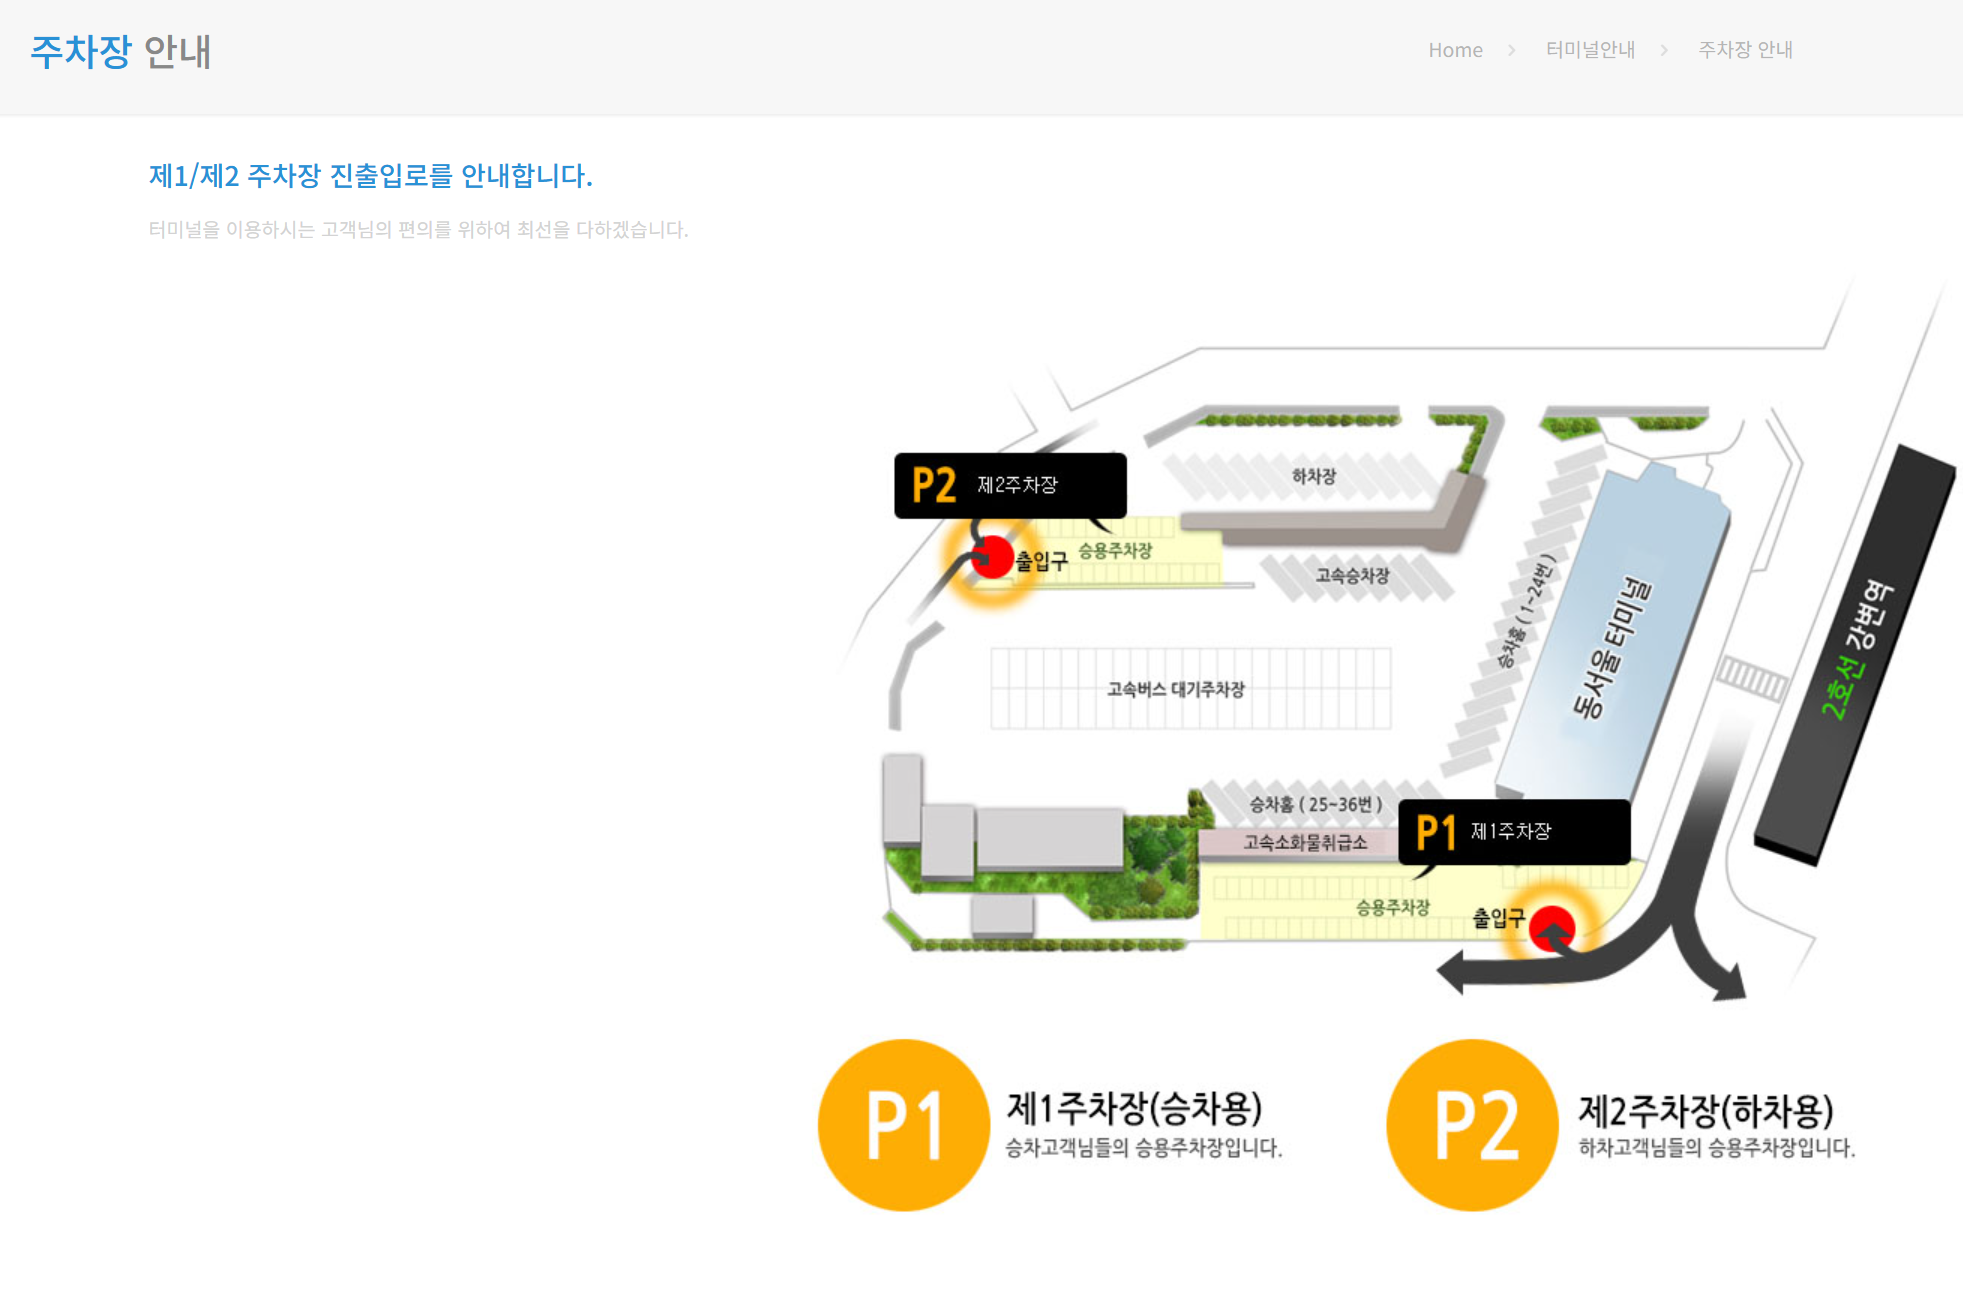
Task: Click the 고속소화물취급소 label
Action: click(1304, 842)
